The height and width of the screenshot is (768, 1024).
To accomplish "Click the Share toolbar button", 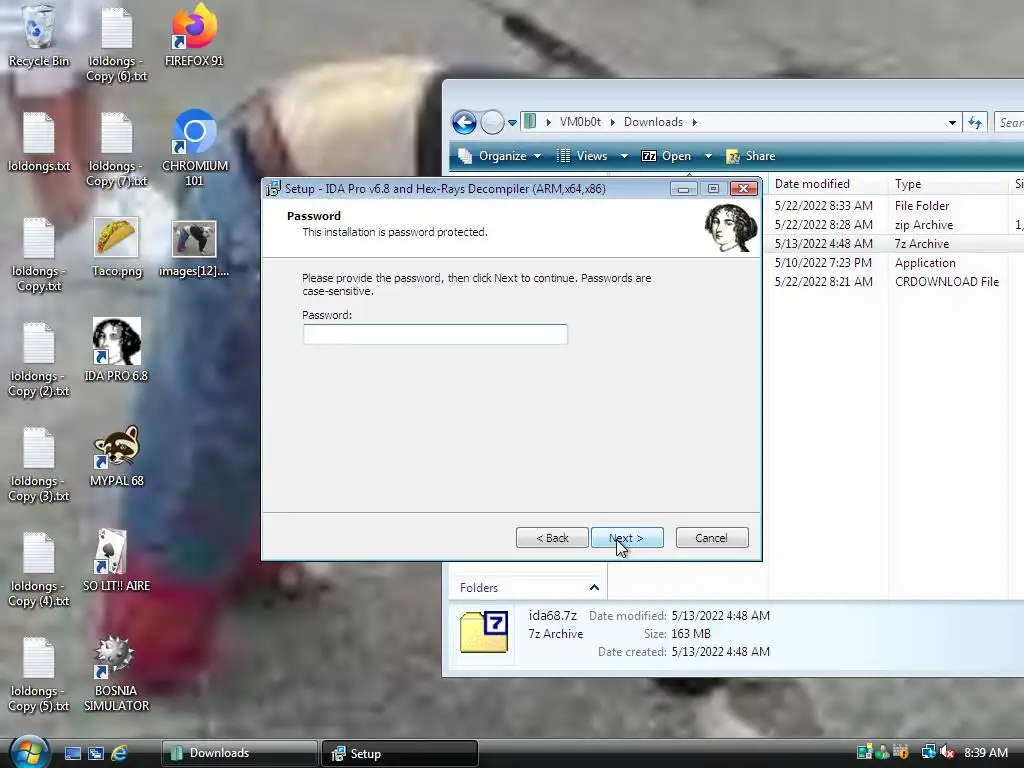I will (x=751, y=156).
